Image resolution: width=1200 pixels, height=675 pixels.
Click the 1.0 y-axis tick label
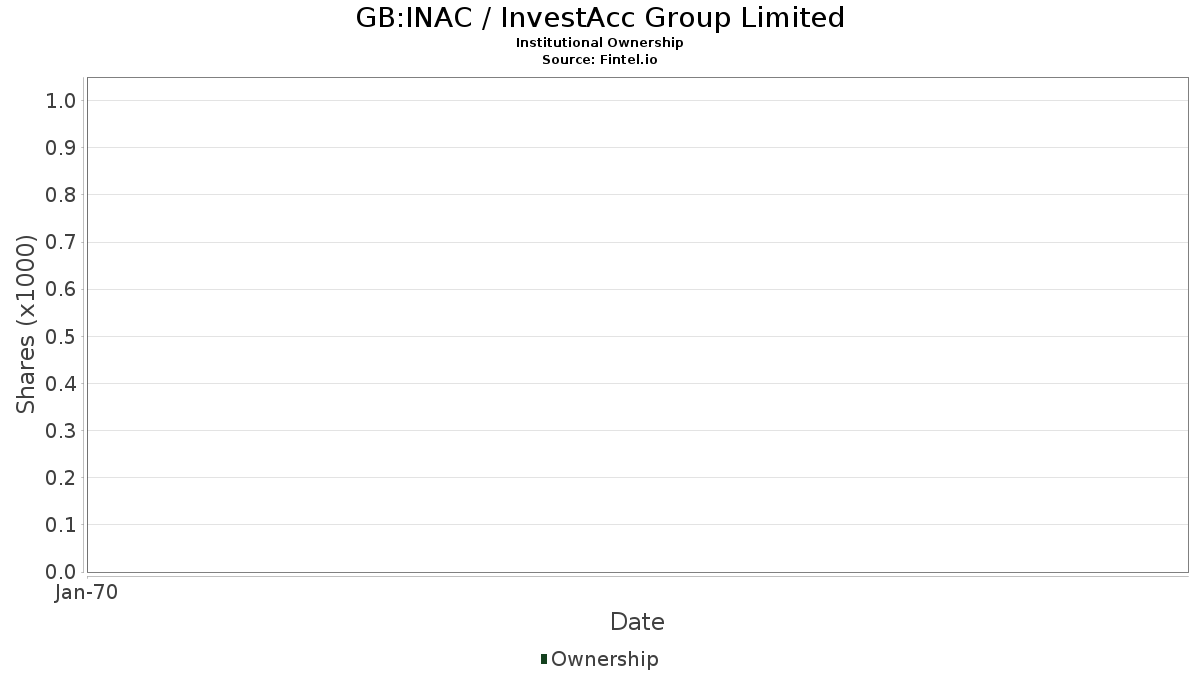point(60,100)
